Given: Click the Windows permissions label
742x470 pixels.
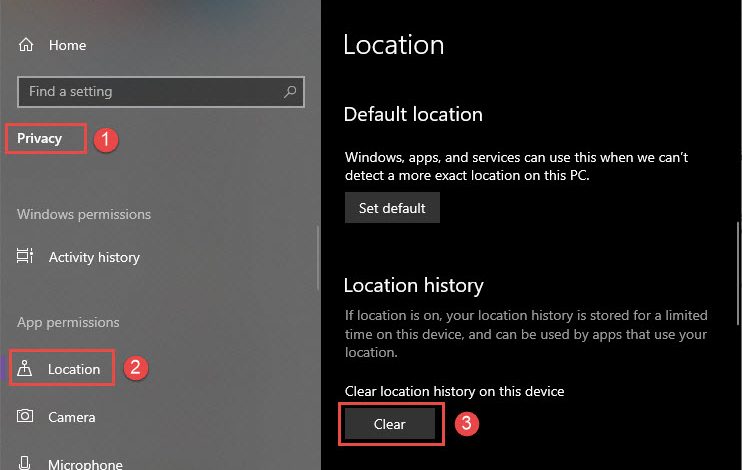Looking at the screenshot, I should (x=84, y=214).
